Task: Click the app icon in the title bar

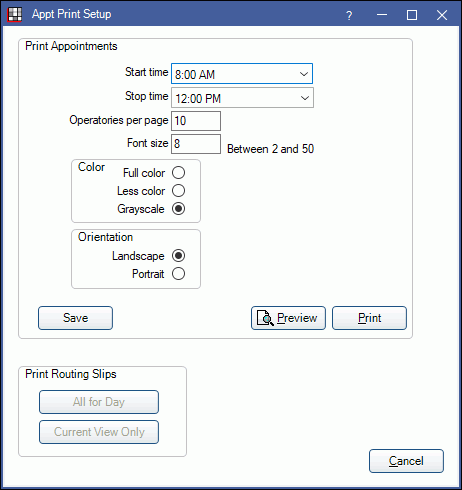Action: (x=14, y=14)
